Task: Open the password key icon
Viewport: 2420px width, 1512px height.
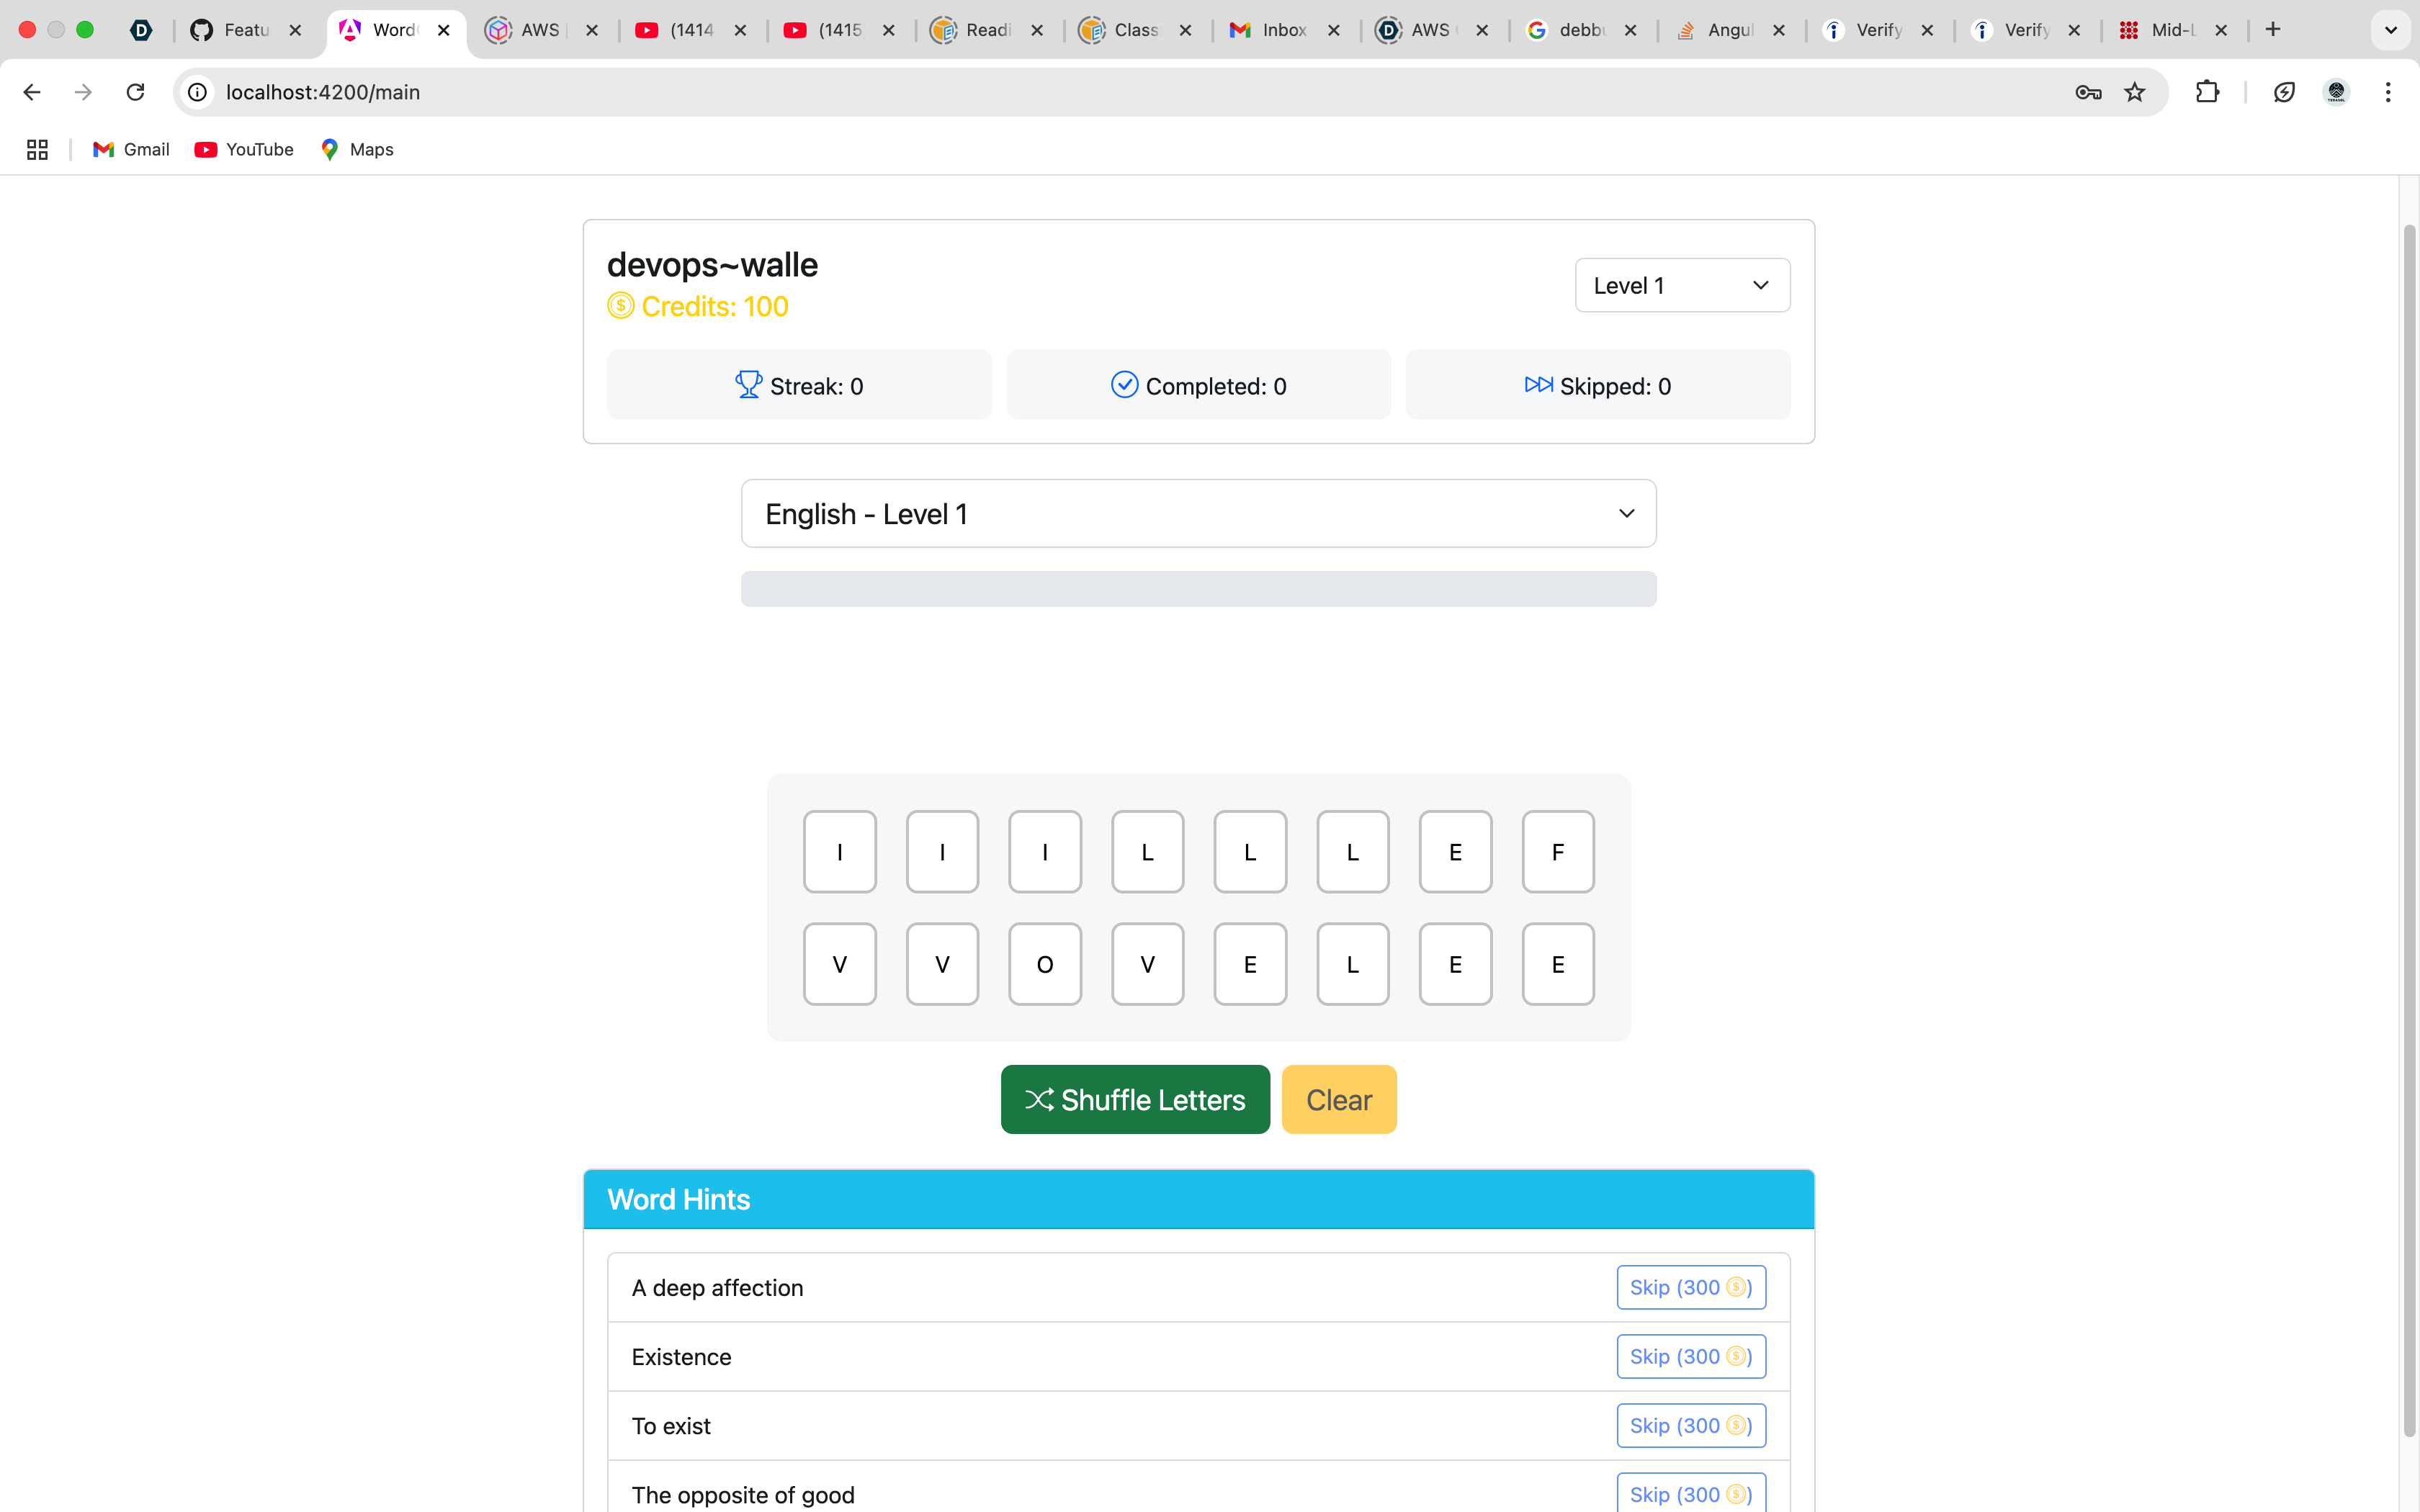Action: (x=2087, y=92)
